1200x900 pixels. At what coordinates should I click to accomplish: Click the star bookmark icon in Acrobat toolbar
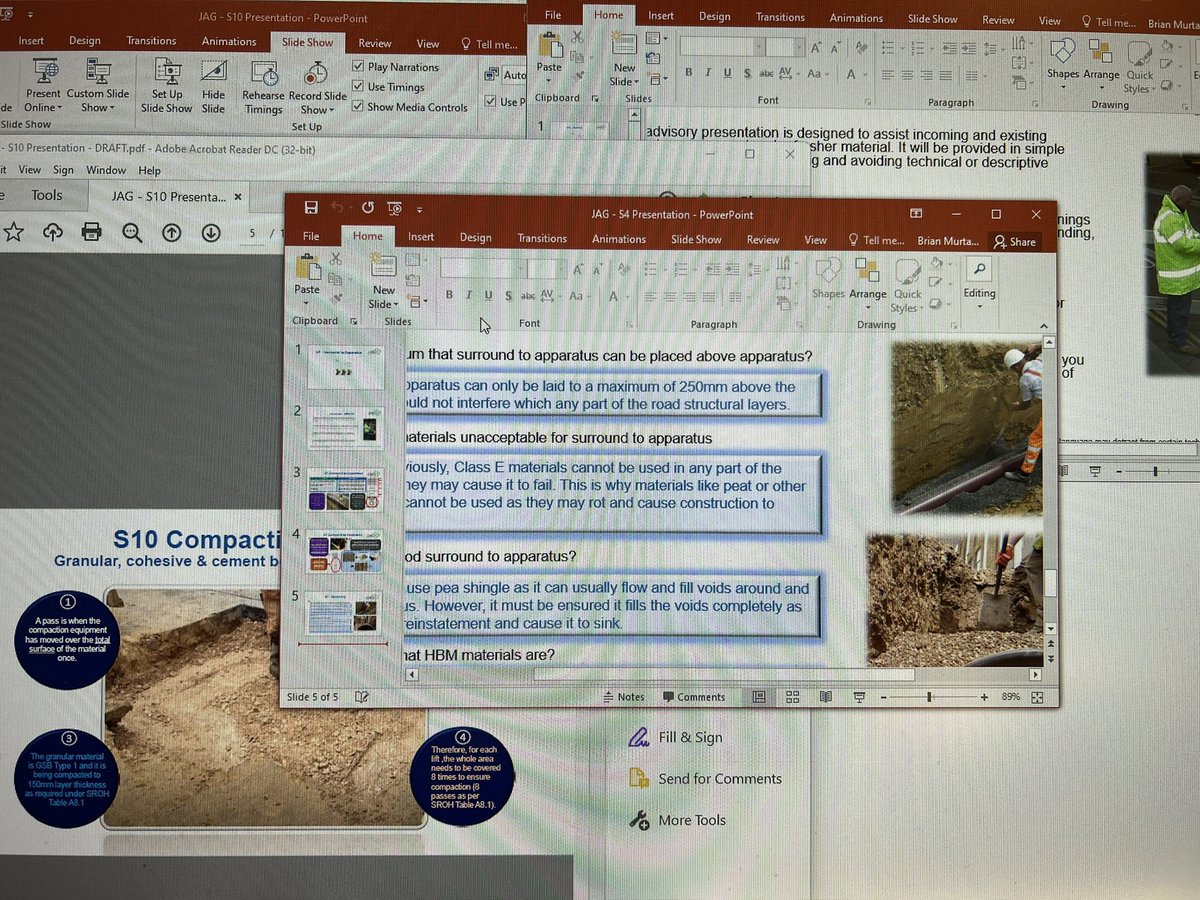(14, 232)
